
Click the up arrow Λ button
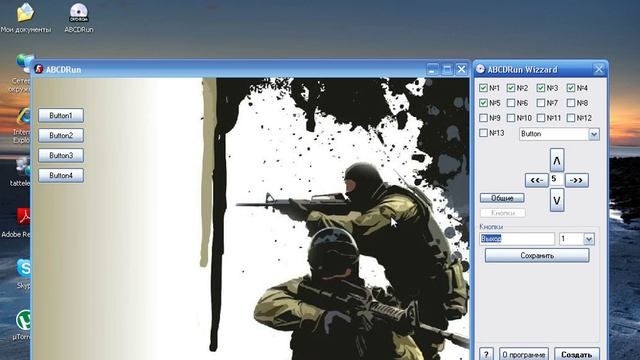557,160
